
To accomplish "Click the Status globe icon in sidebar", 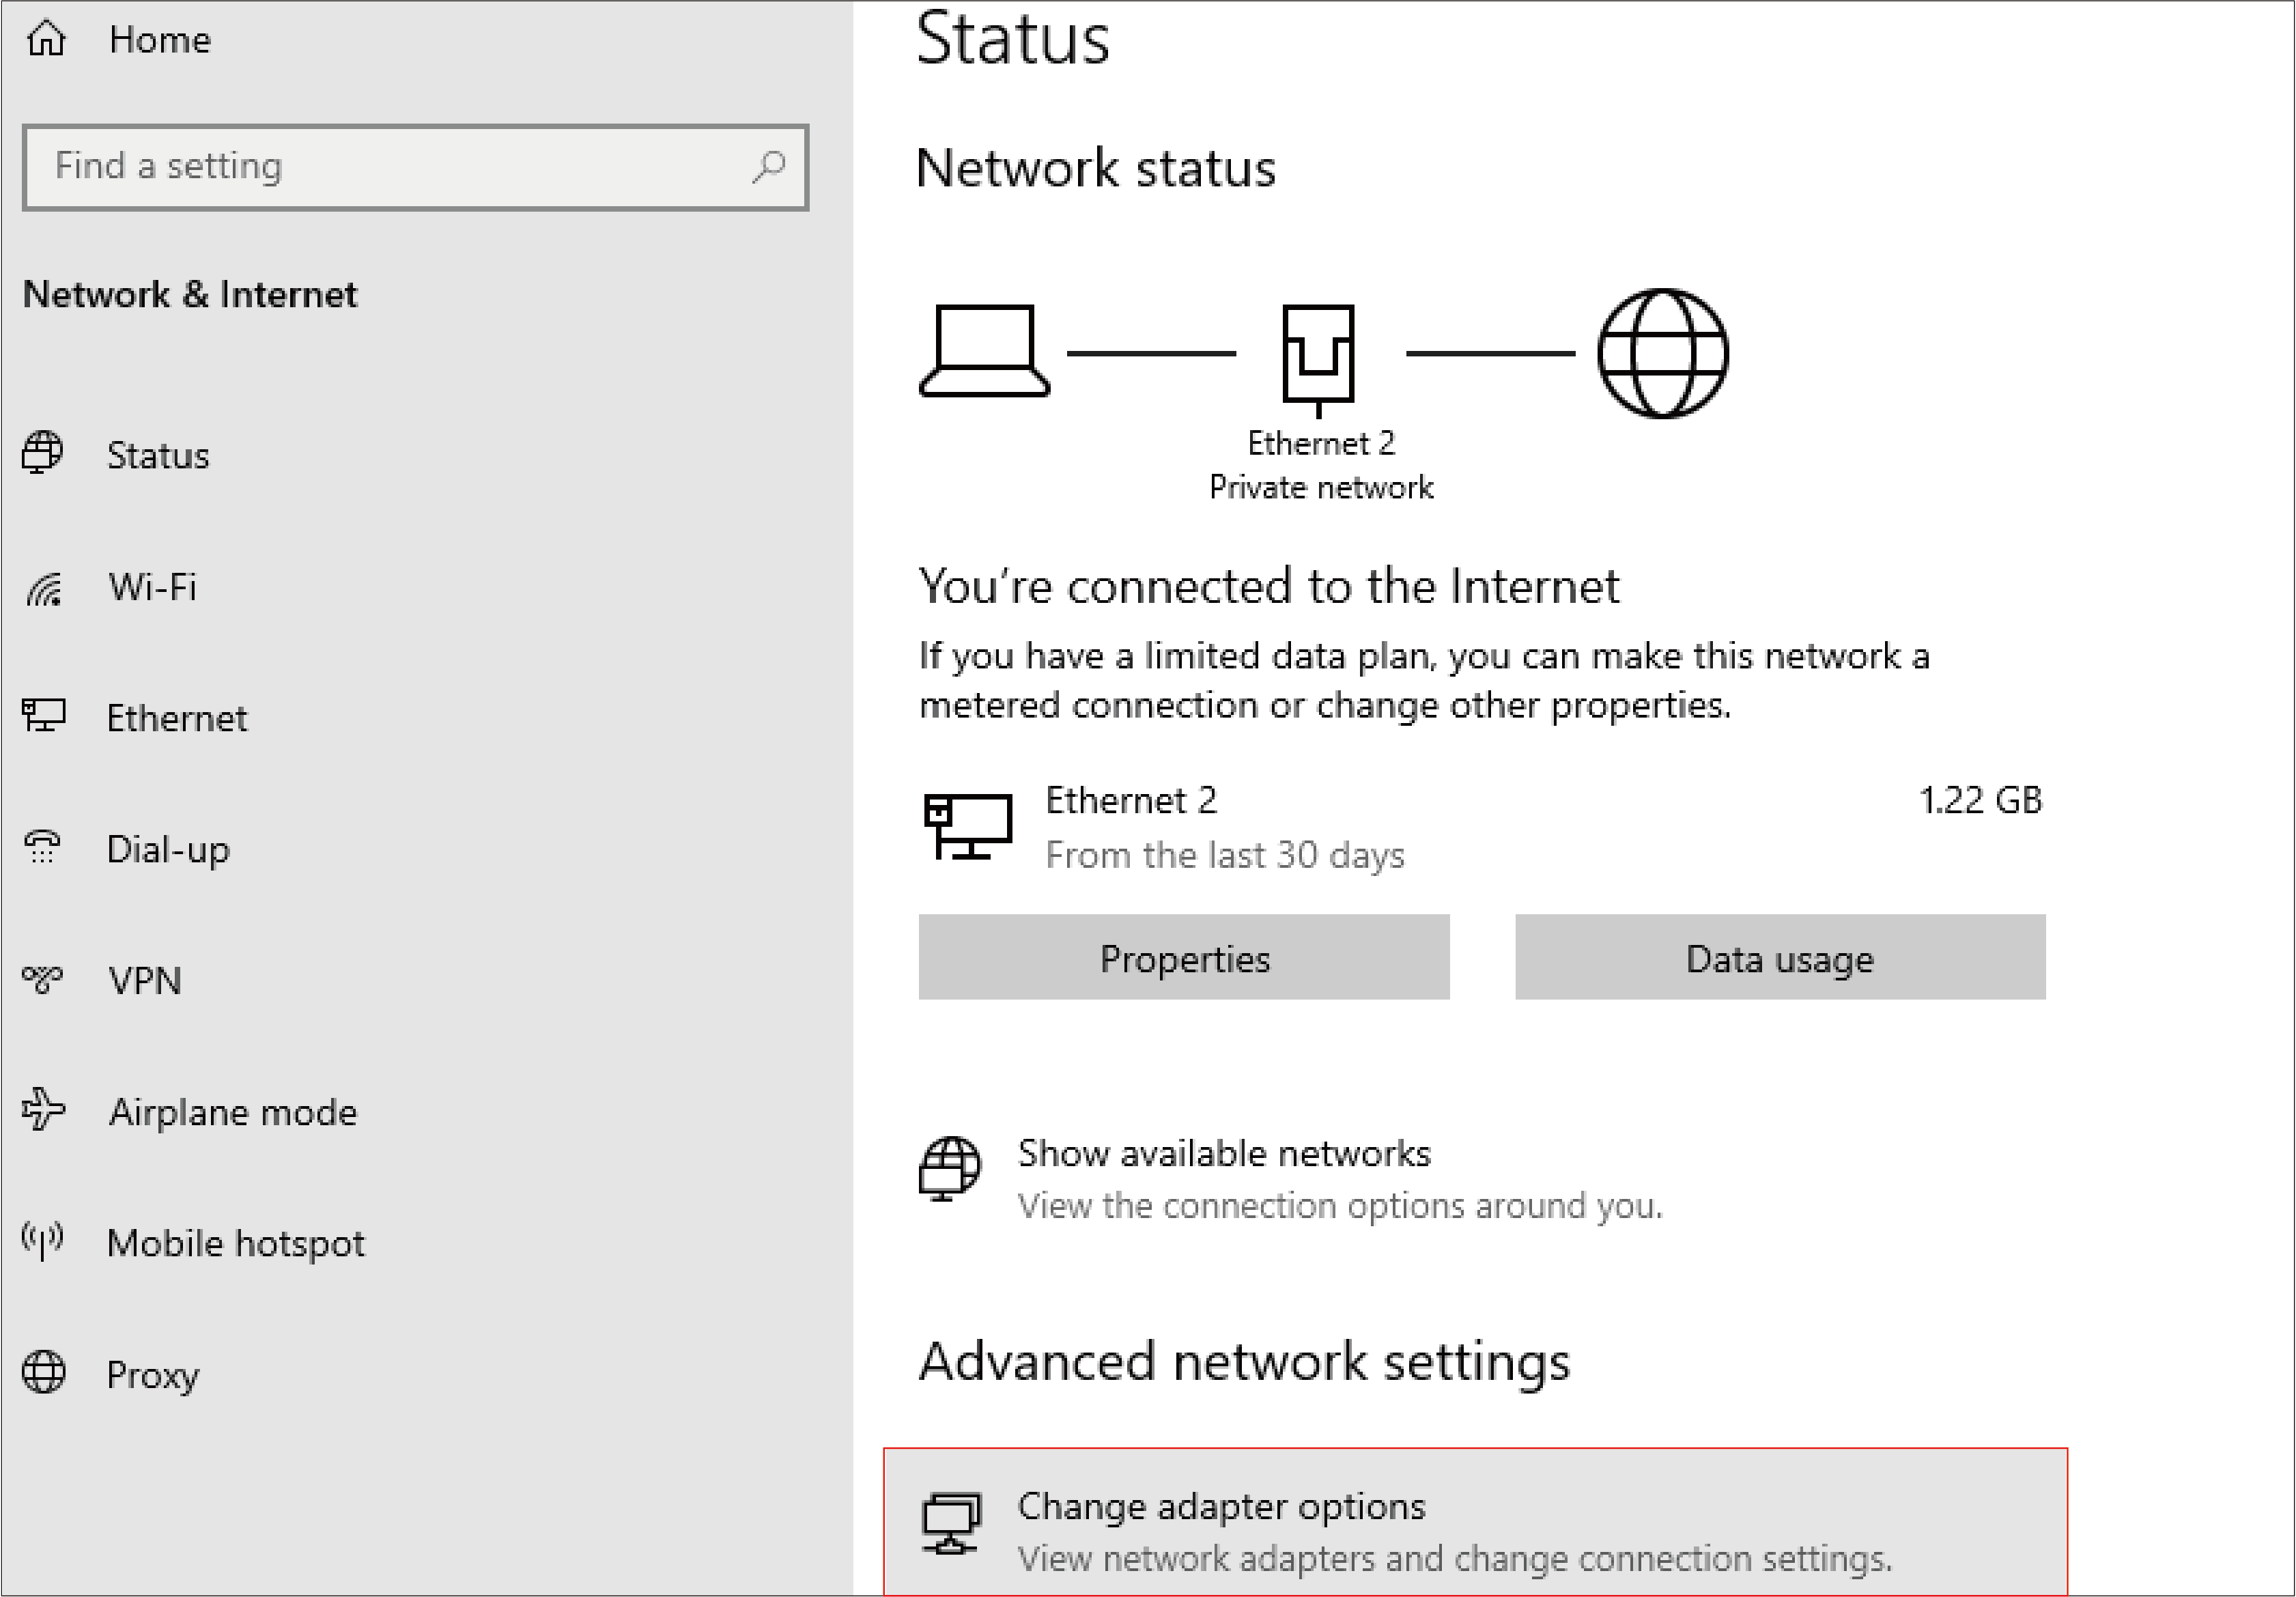I will point(42,454).
